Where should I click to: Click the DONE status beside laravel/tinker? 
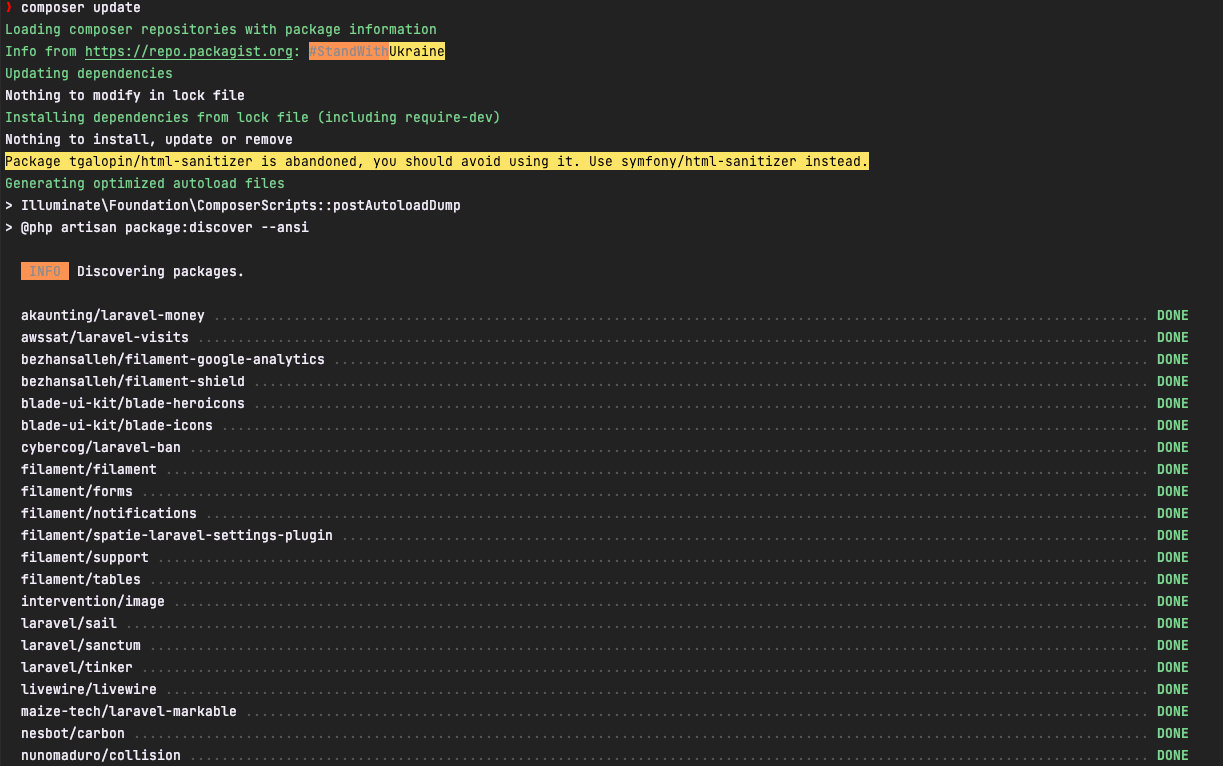tap(1171, 667)
